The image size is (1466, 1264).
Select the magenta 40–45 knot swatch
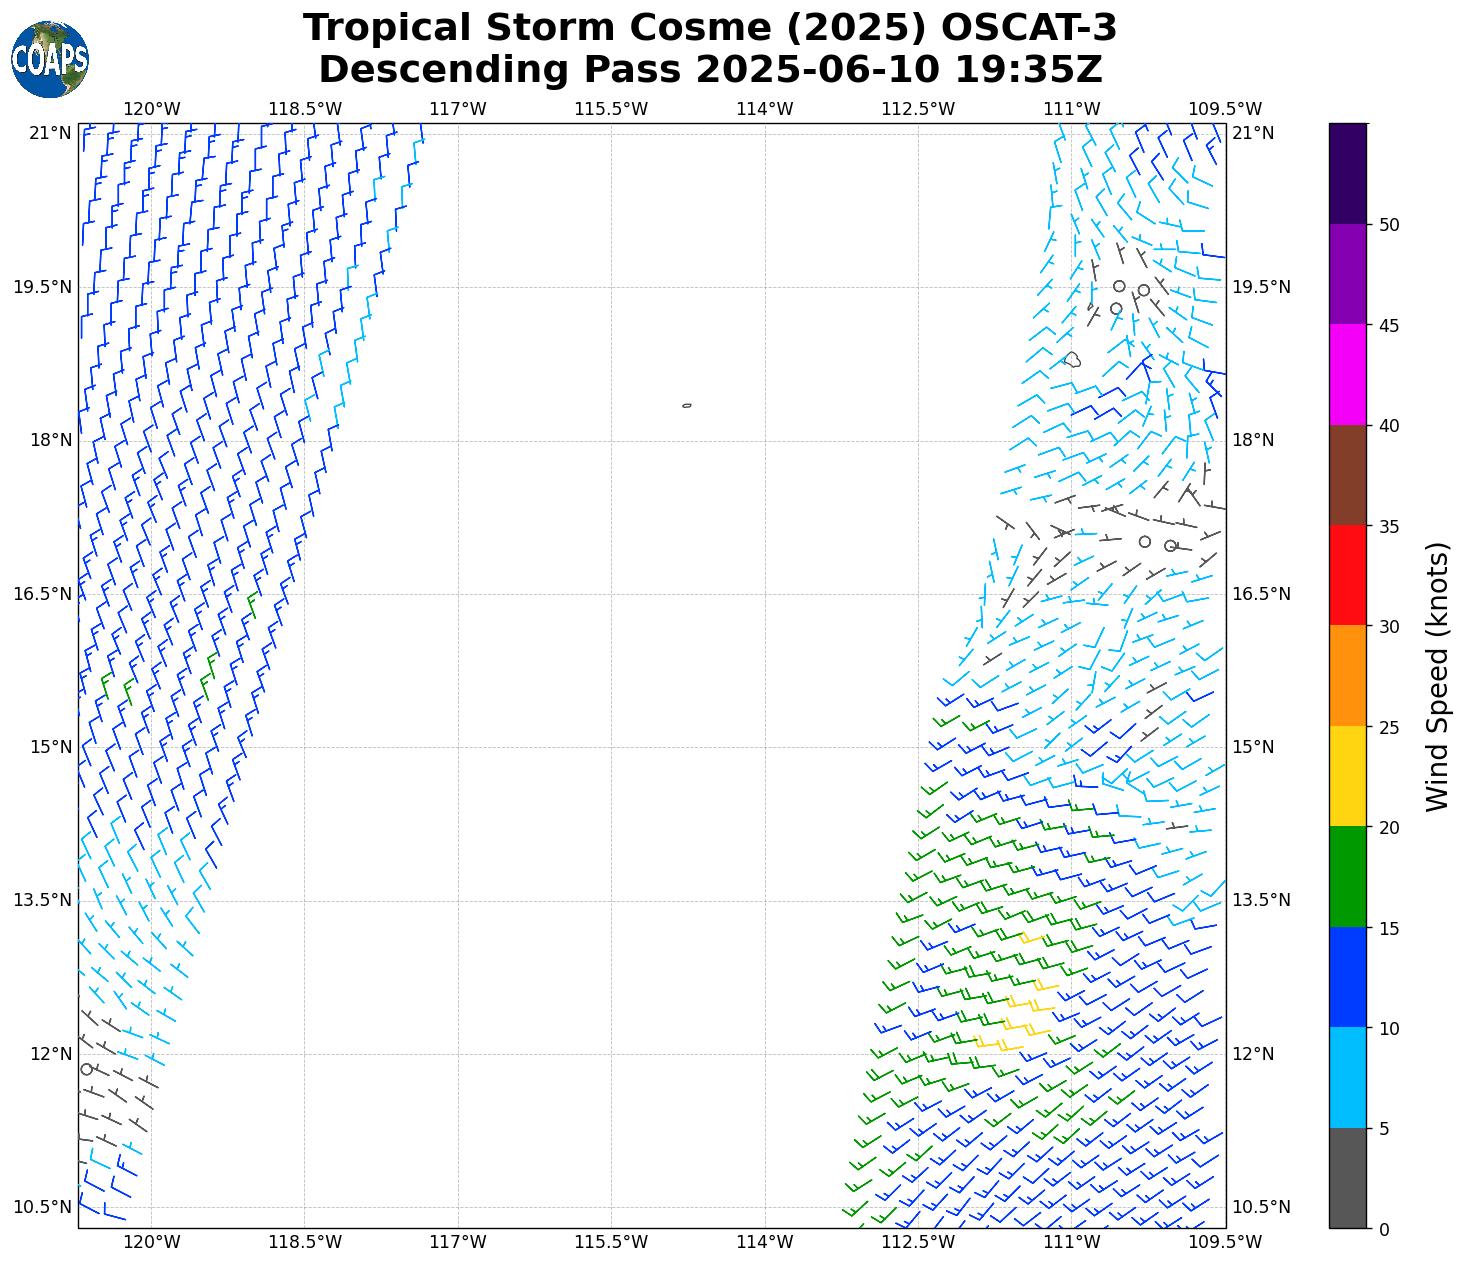click(1347, 374)
